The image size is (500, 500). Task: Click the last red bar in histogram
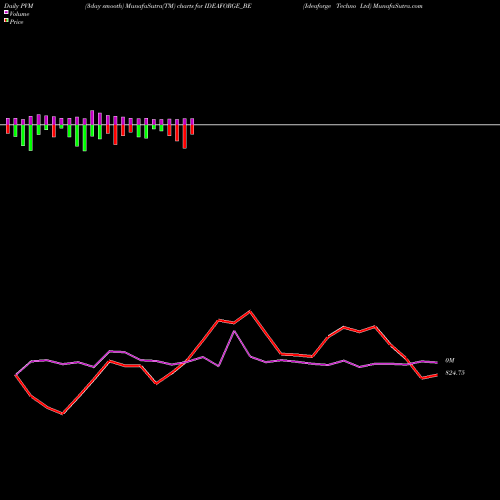coord(192,130)
